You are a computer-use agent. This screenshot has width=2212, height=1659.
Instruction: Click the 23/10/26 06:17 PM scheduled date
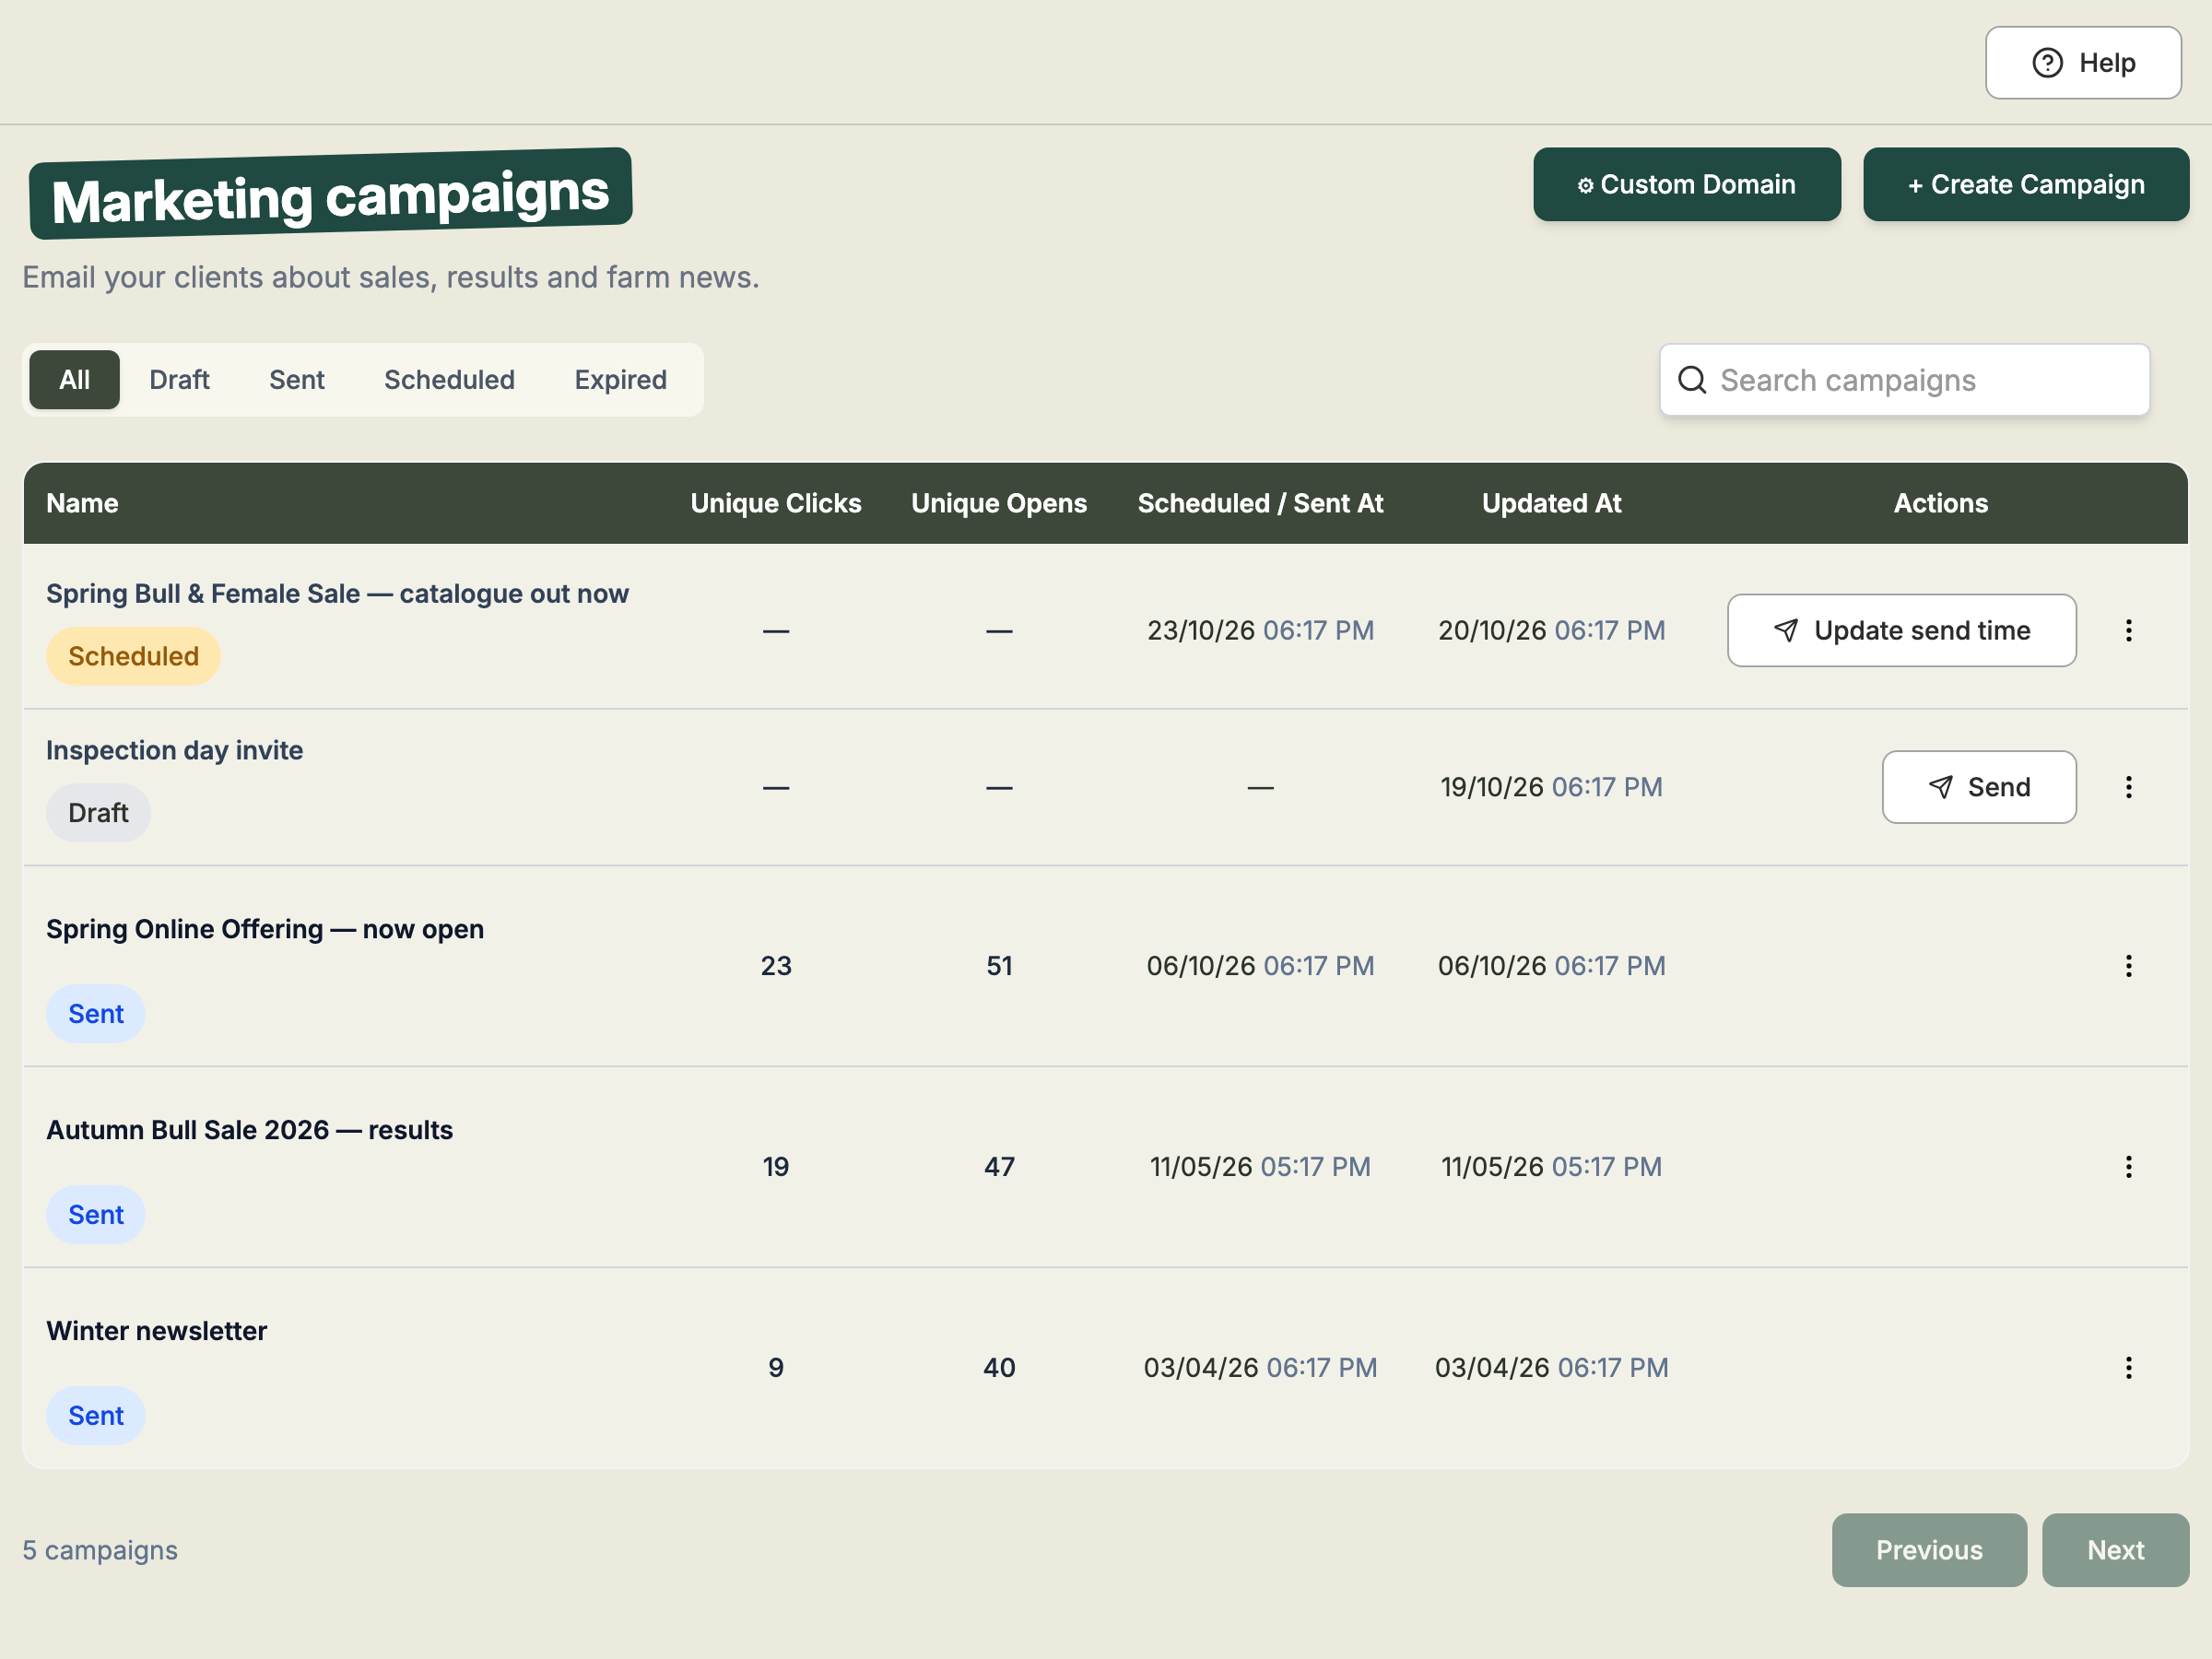[x=1260, y=631]
